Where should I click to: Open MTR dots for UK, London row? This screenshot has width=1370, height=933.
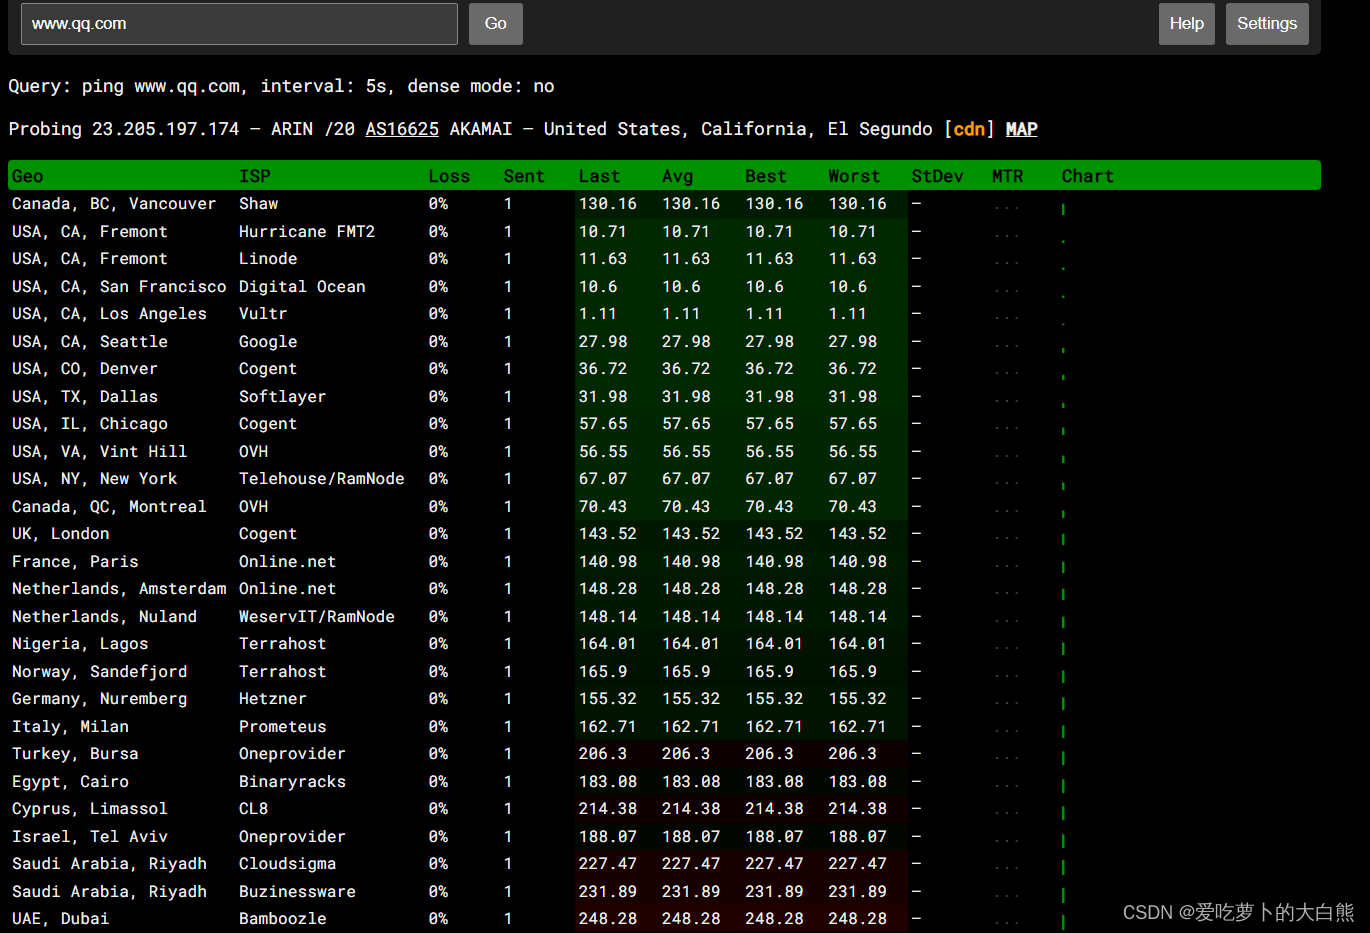(x=1006, y=537)
